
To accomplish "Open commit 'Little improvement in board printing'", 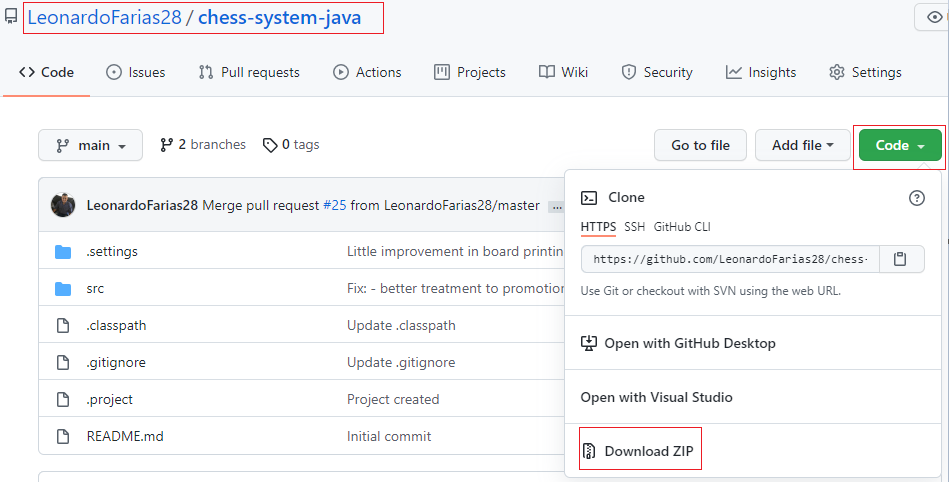I will click(455, 251).
